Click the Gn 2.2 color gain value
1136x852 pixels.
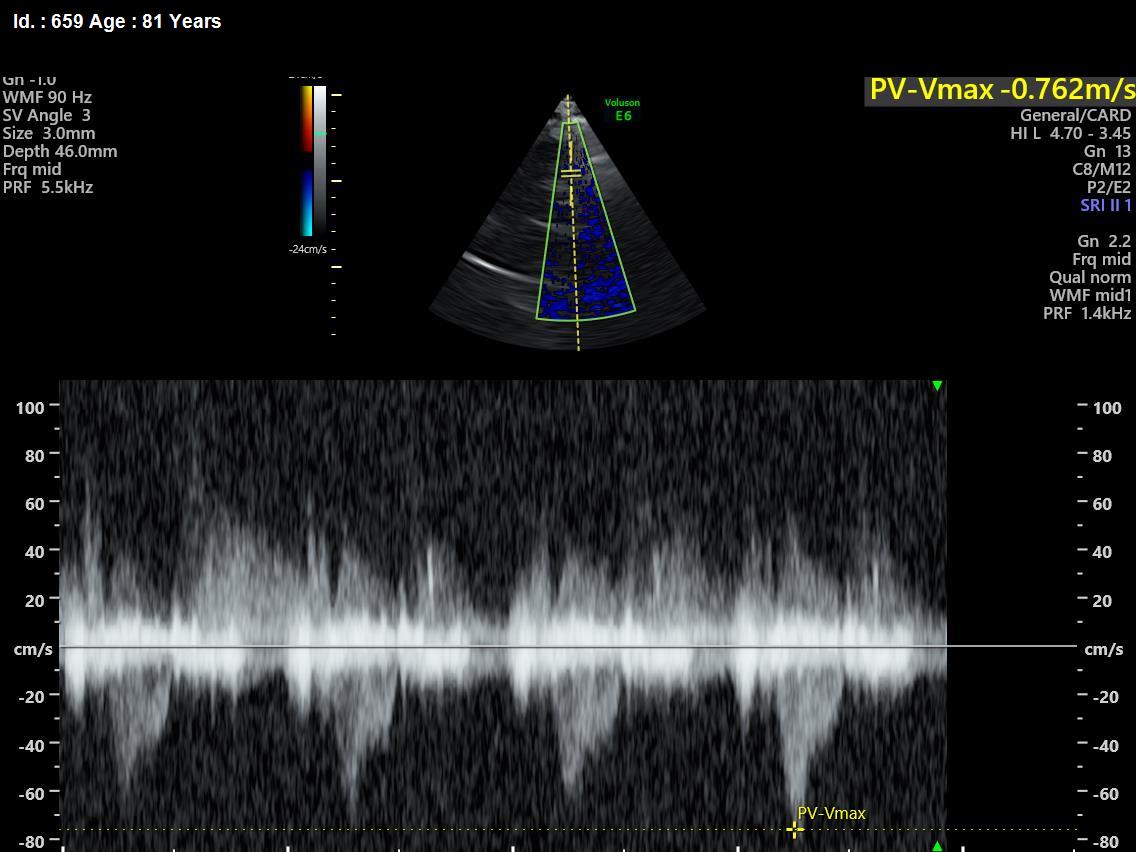point(1104,241)
